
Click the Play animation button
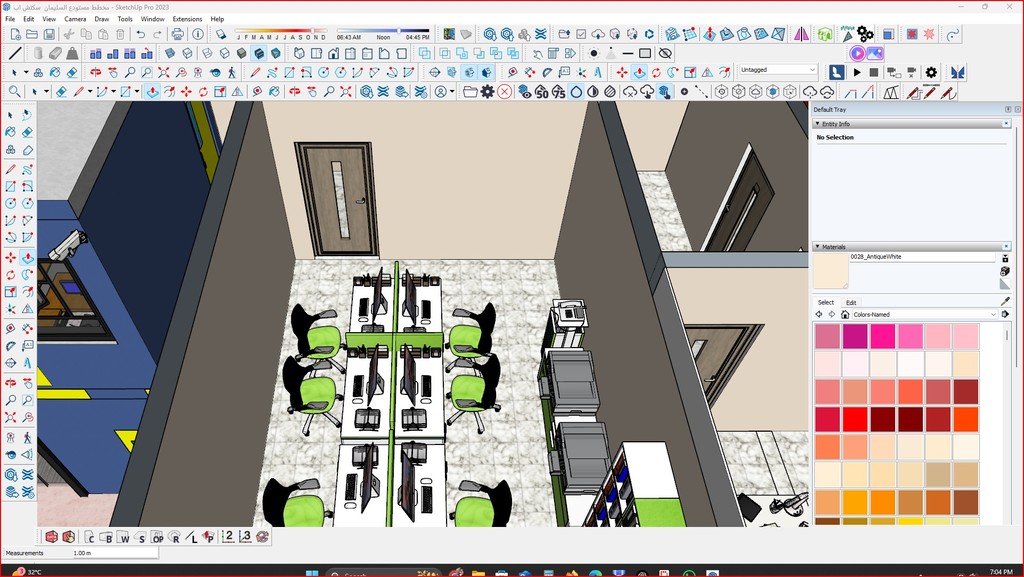tap(856, 72)
